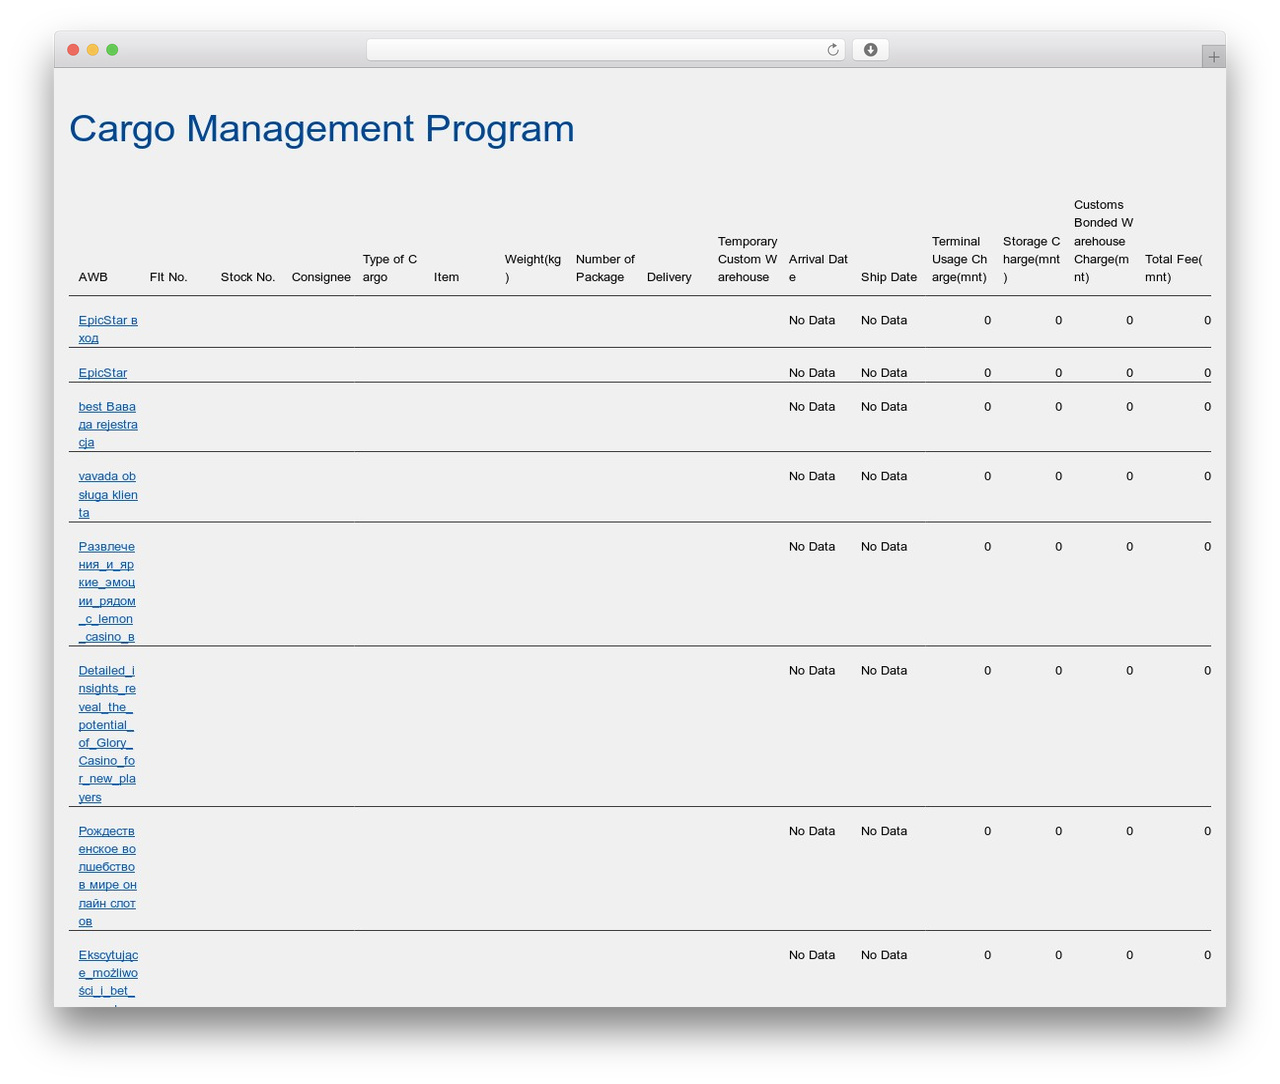This screenshot has height=1084, width=1280.
Task: Click the Cargo Management Program heading
Action: 322,128
